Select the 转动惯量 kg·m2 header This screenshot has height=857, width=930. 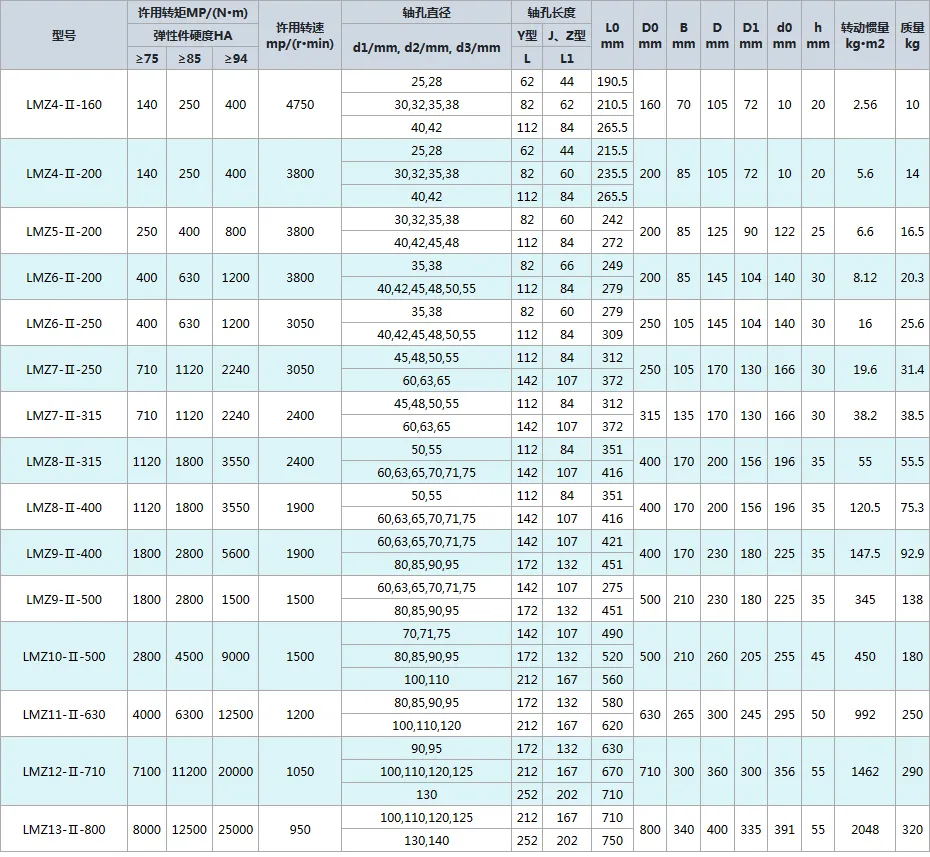point(865,35)
